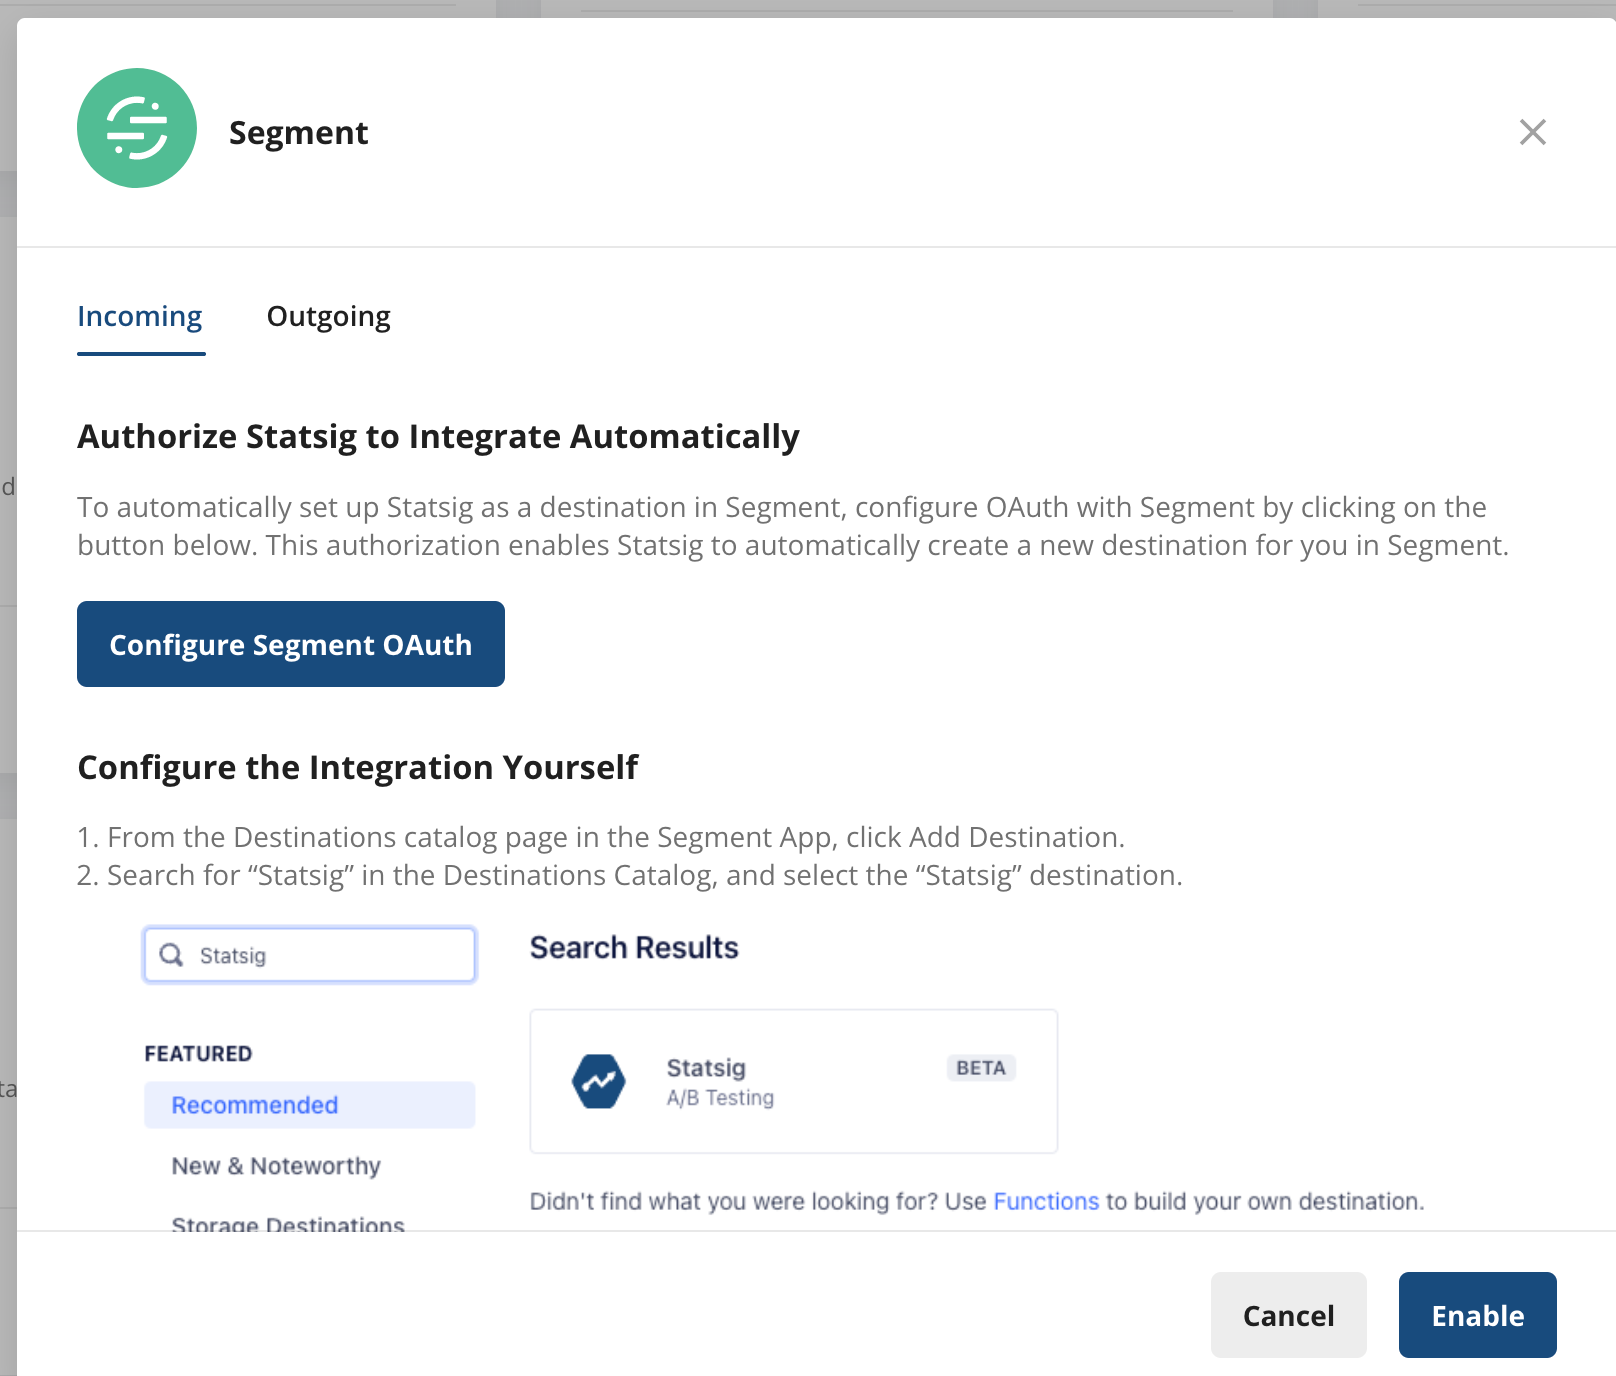Screen dimensions: 1616x1376
Task: Select the Statsig destination card
Action: (793, 1080)
